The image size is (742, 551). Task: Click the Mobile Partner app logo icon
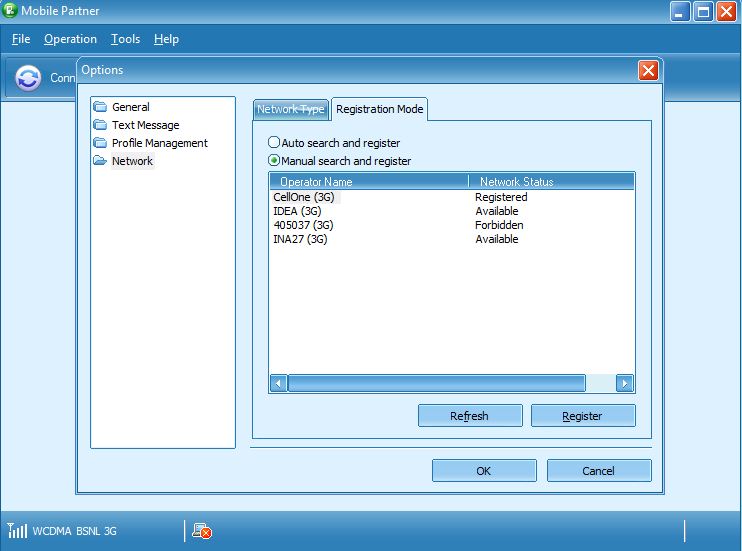click(9, 10)
